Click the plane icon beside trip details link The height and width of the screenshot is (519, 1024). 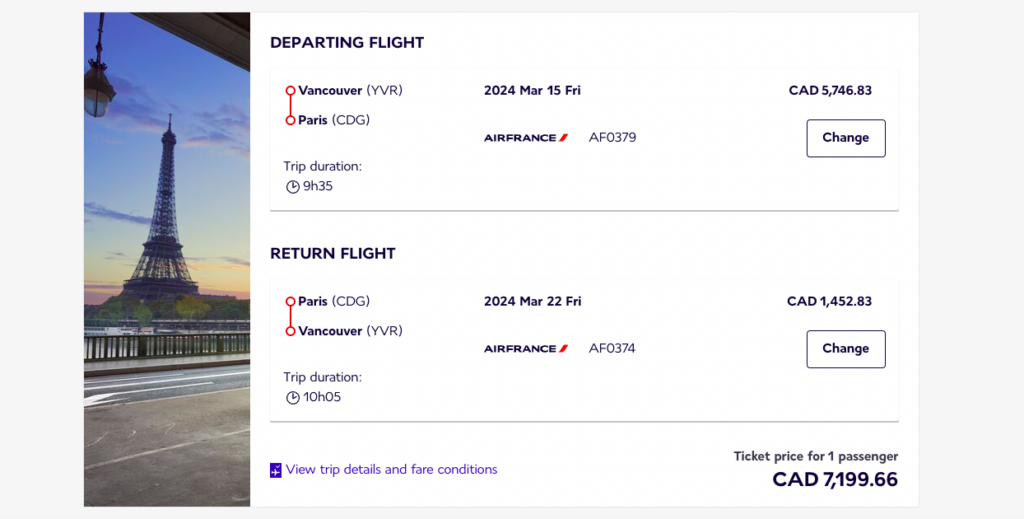(x=276, y=470)
